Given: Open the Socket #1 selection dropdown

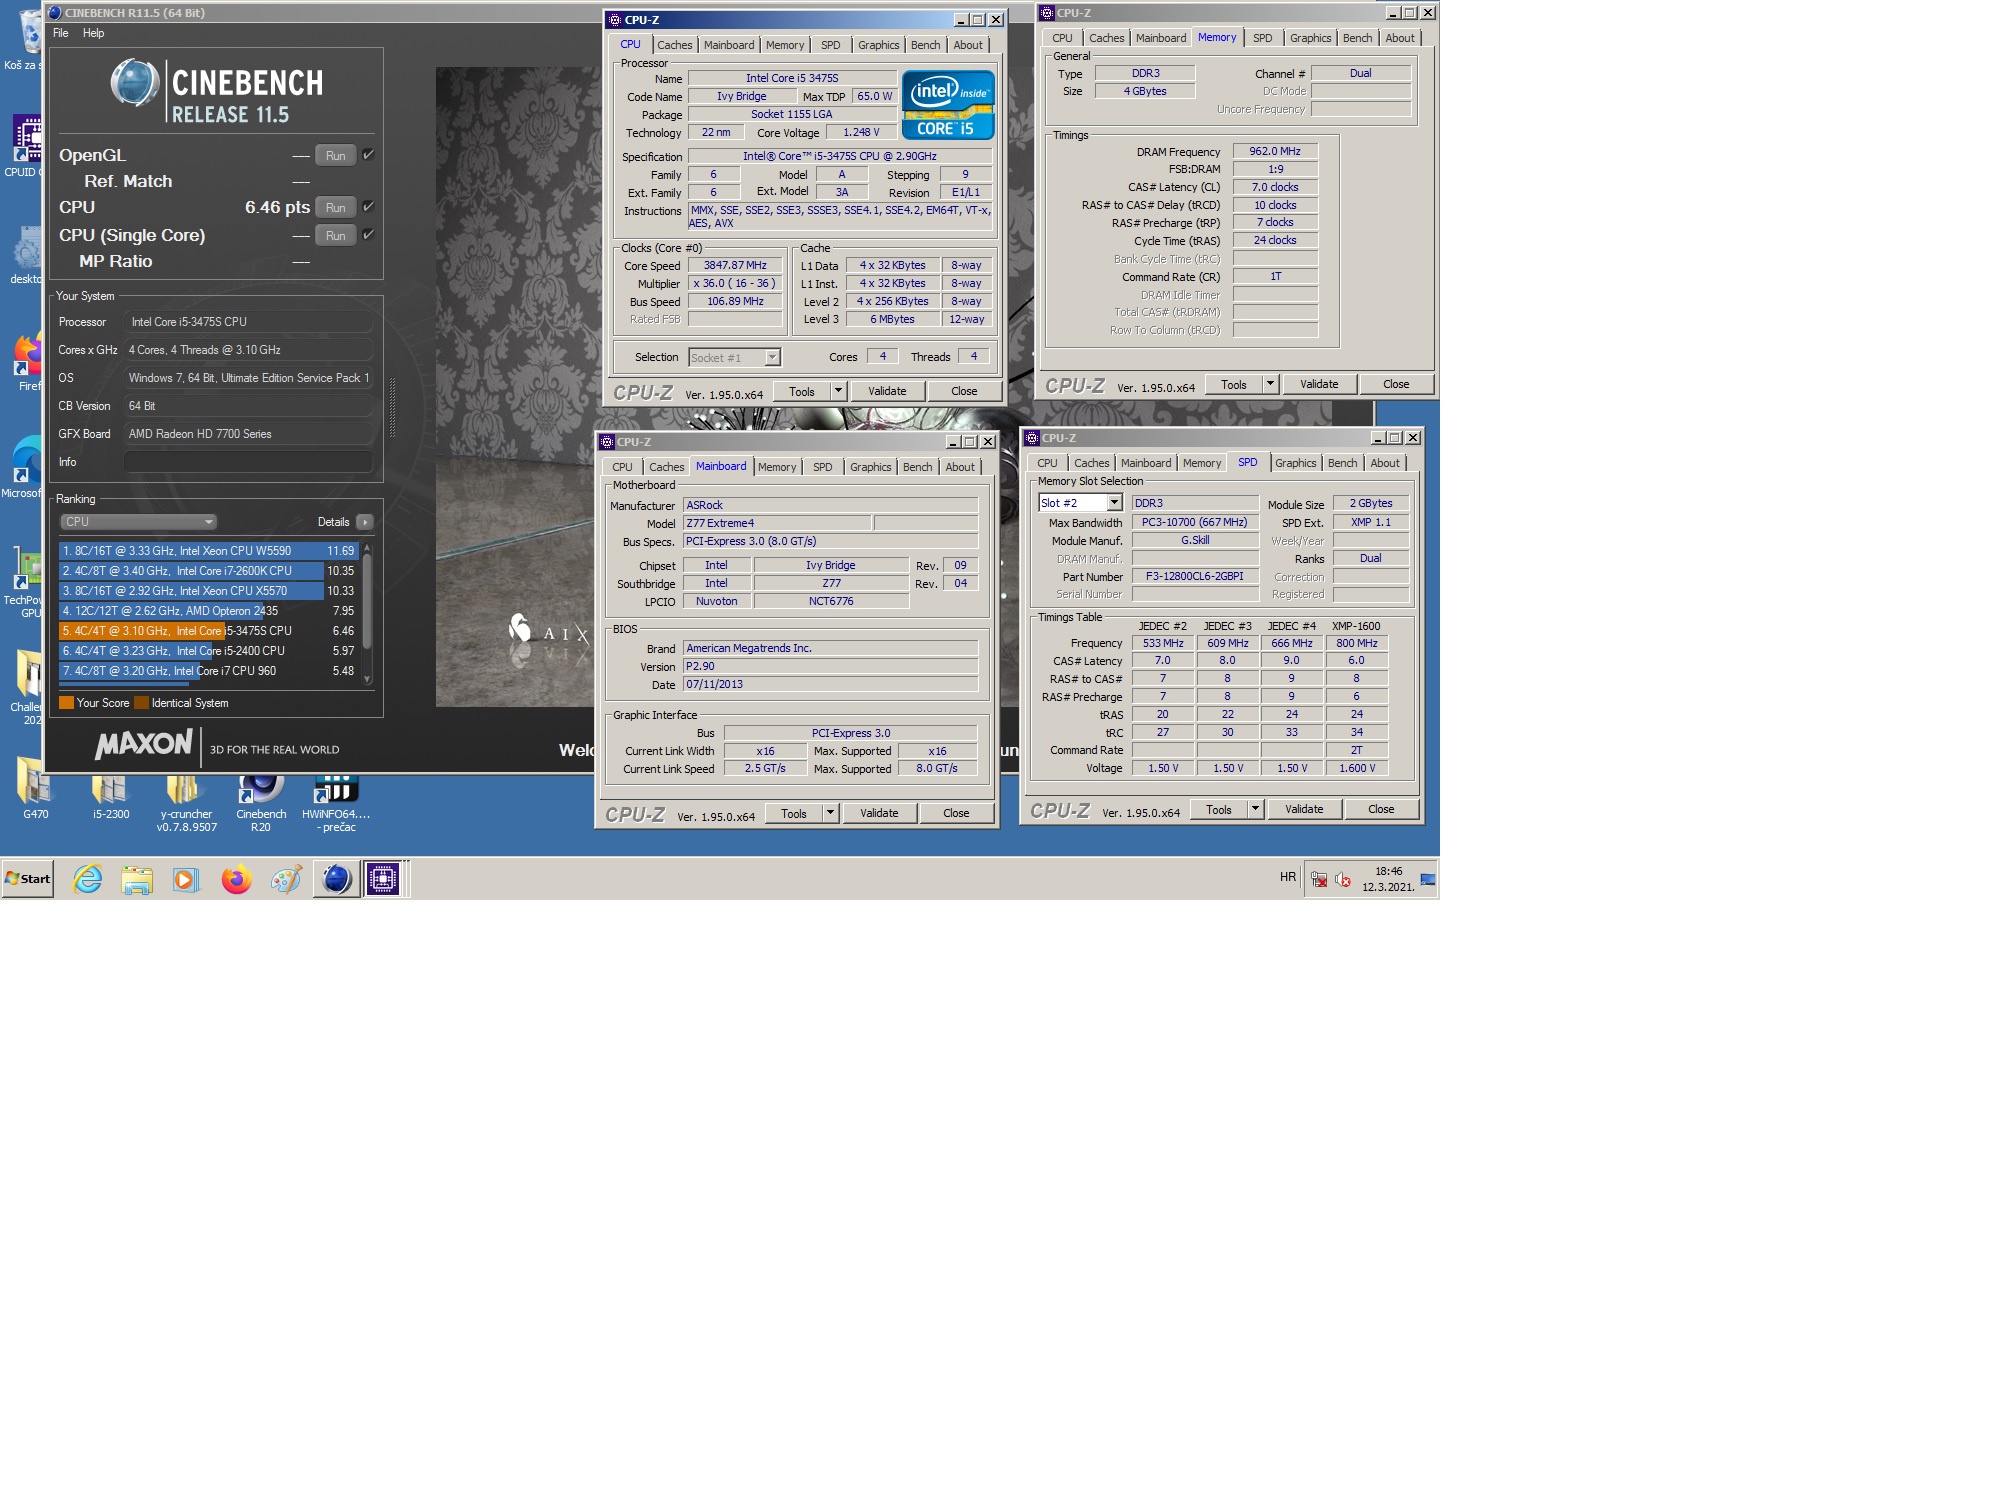Looking at the screenshot, I should (x=734, y=358).
